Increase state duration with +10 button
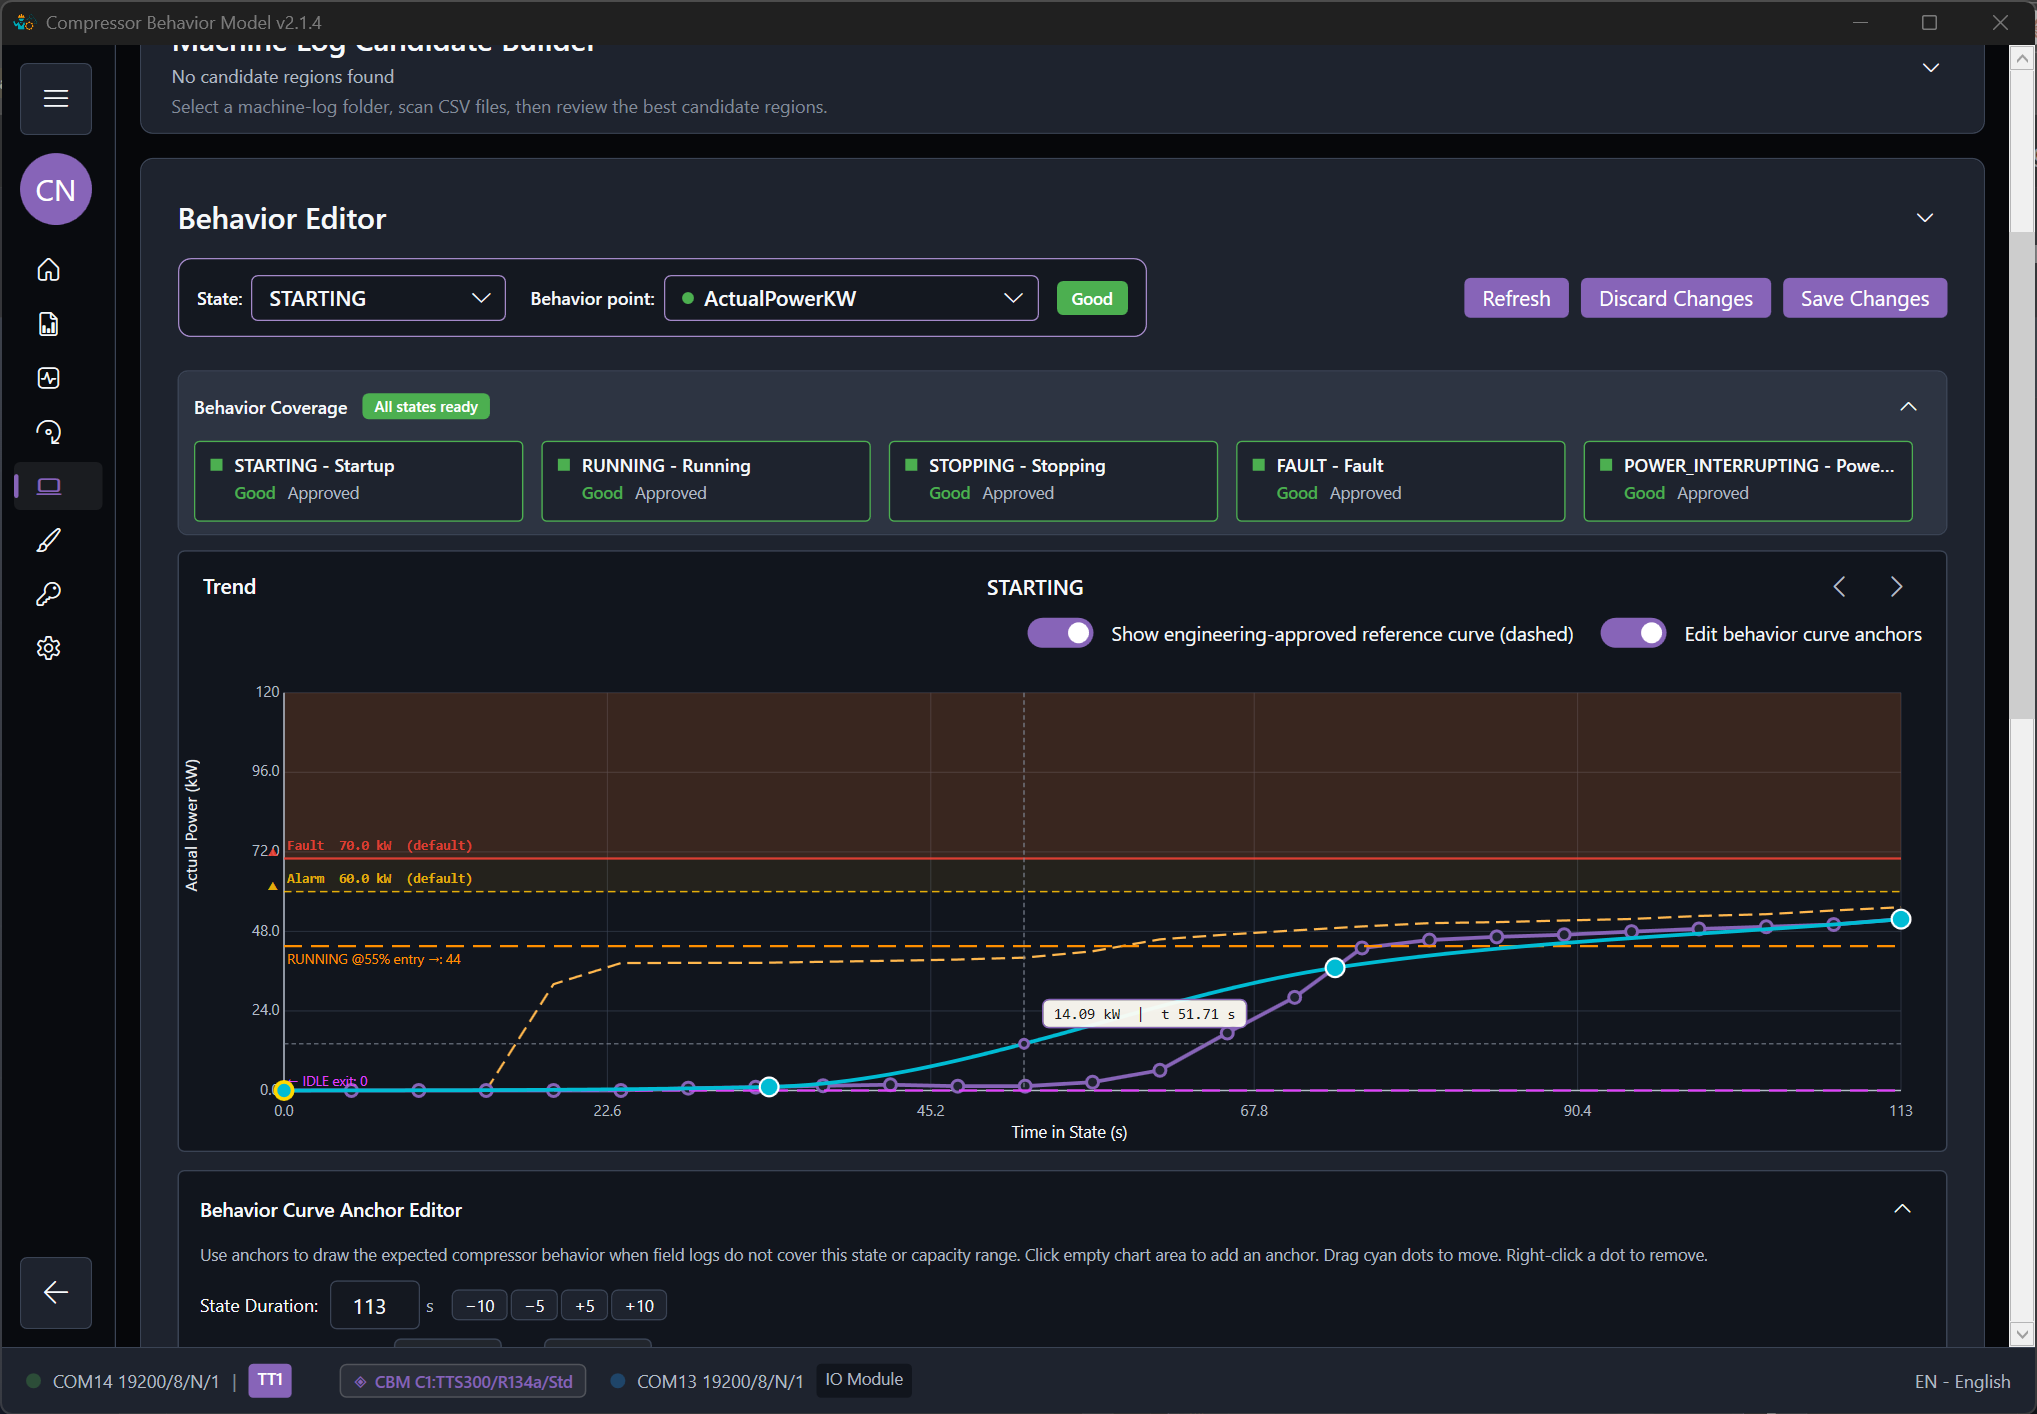Screen dimensions: 2037x1414 click(639, 1305)
